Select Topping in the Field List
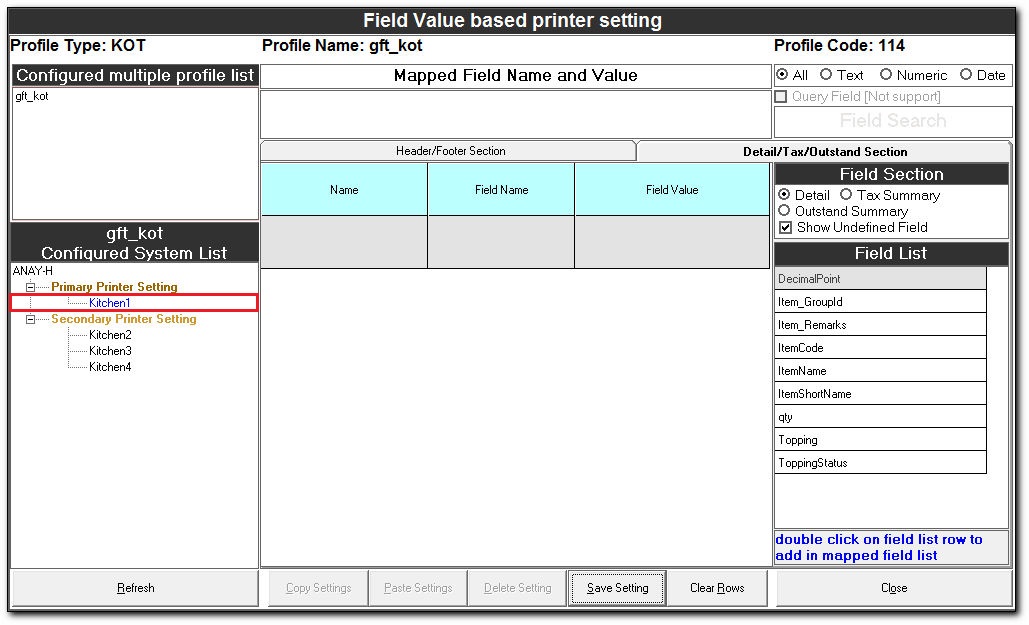Image resolution: width=1029 pixels, height=625 pixels. coord(880,440)
